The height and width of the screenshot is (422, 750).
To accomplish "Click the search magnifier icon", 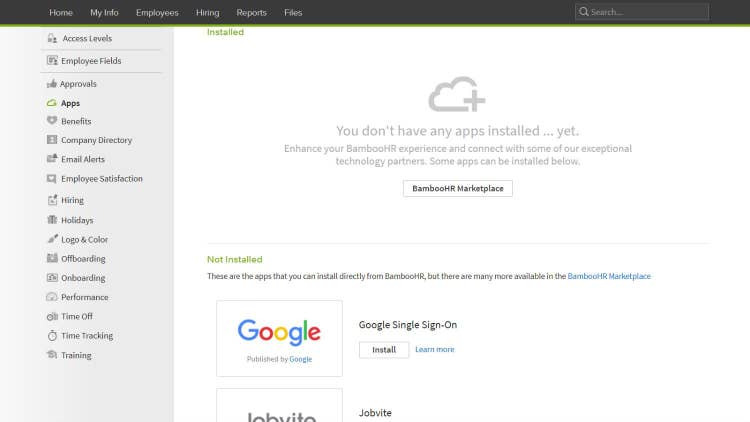I will point(584,11).
